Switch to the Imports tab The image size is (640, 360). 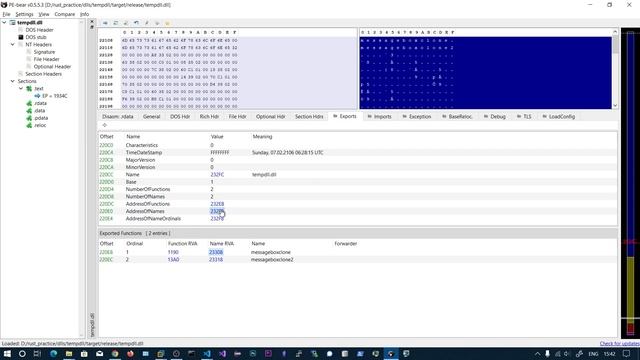pyautogui.click(x=379, y=116)
